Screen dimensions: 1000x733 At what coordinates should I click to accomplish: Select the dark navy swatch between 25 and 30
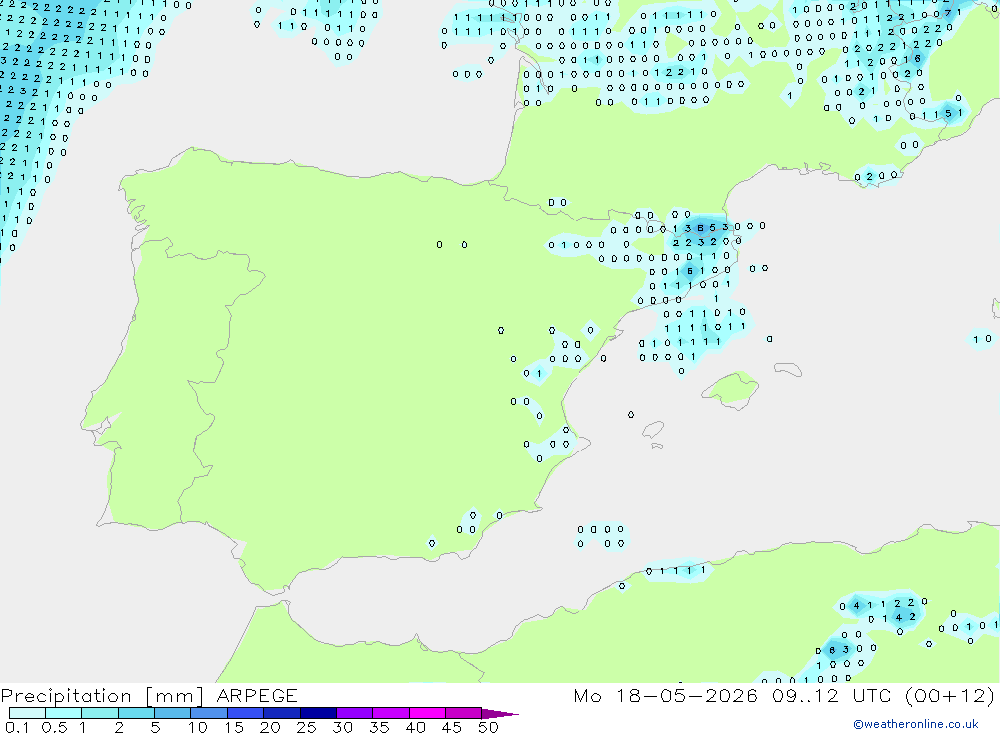coord(318,713)
